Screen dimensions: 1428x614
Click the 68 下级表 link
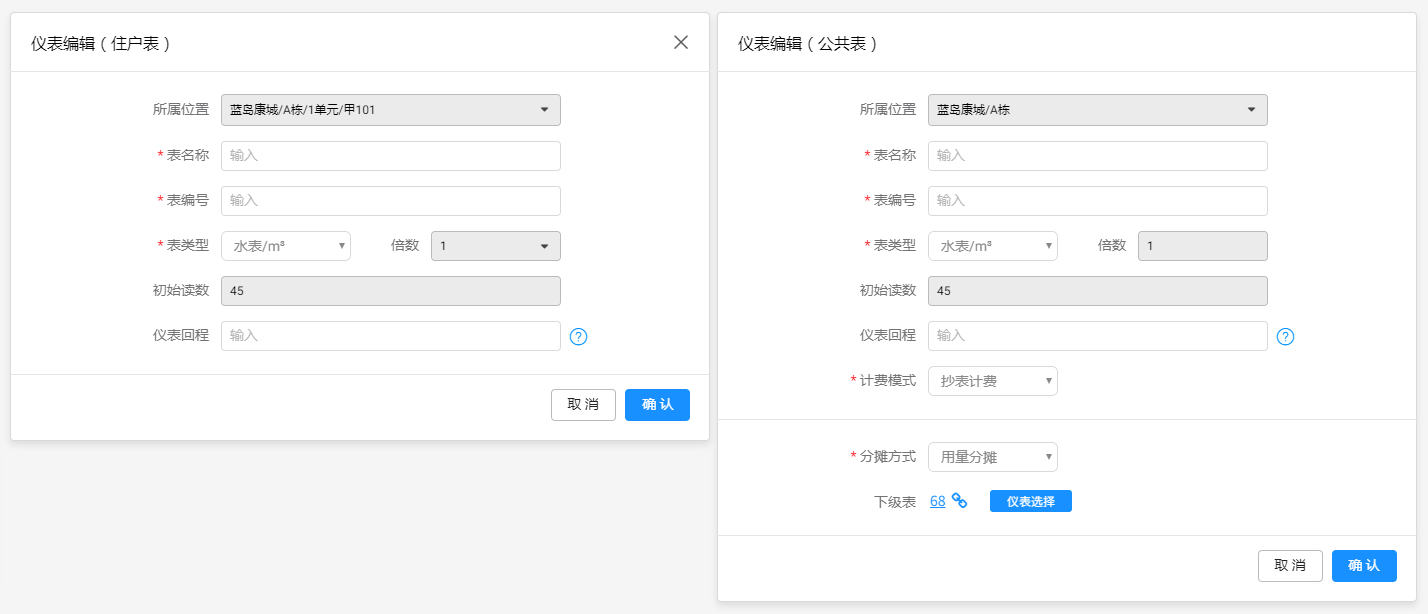click(937, 501)
